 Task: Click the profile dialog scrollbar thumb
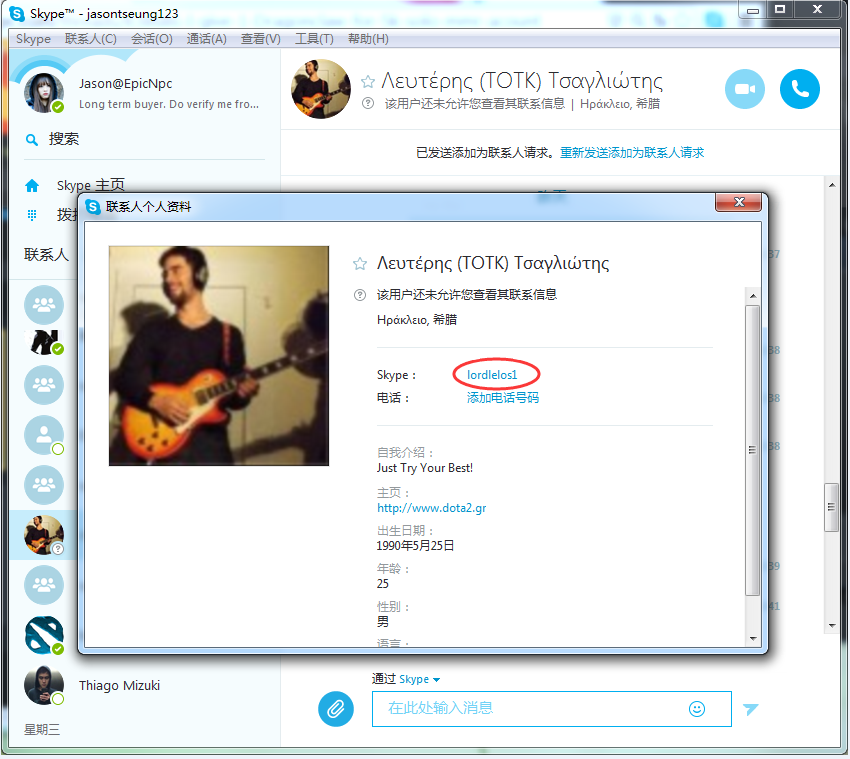click(752, 450)
